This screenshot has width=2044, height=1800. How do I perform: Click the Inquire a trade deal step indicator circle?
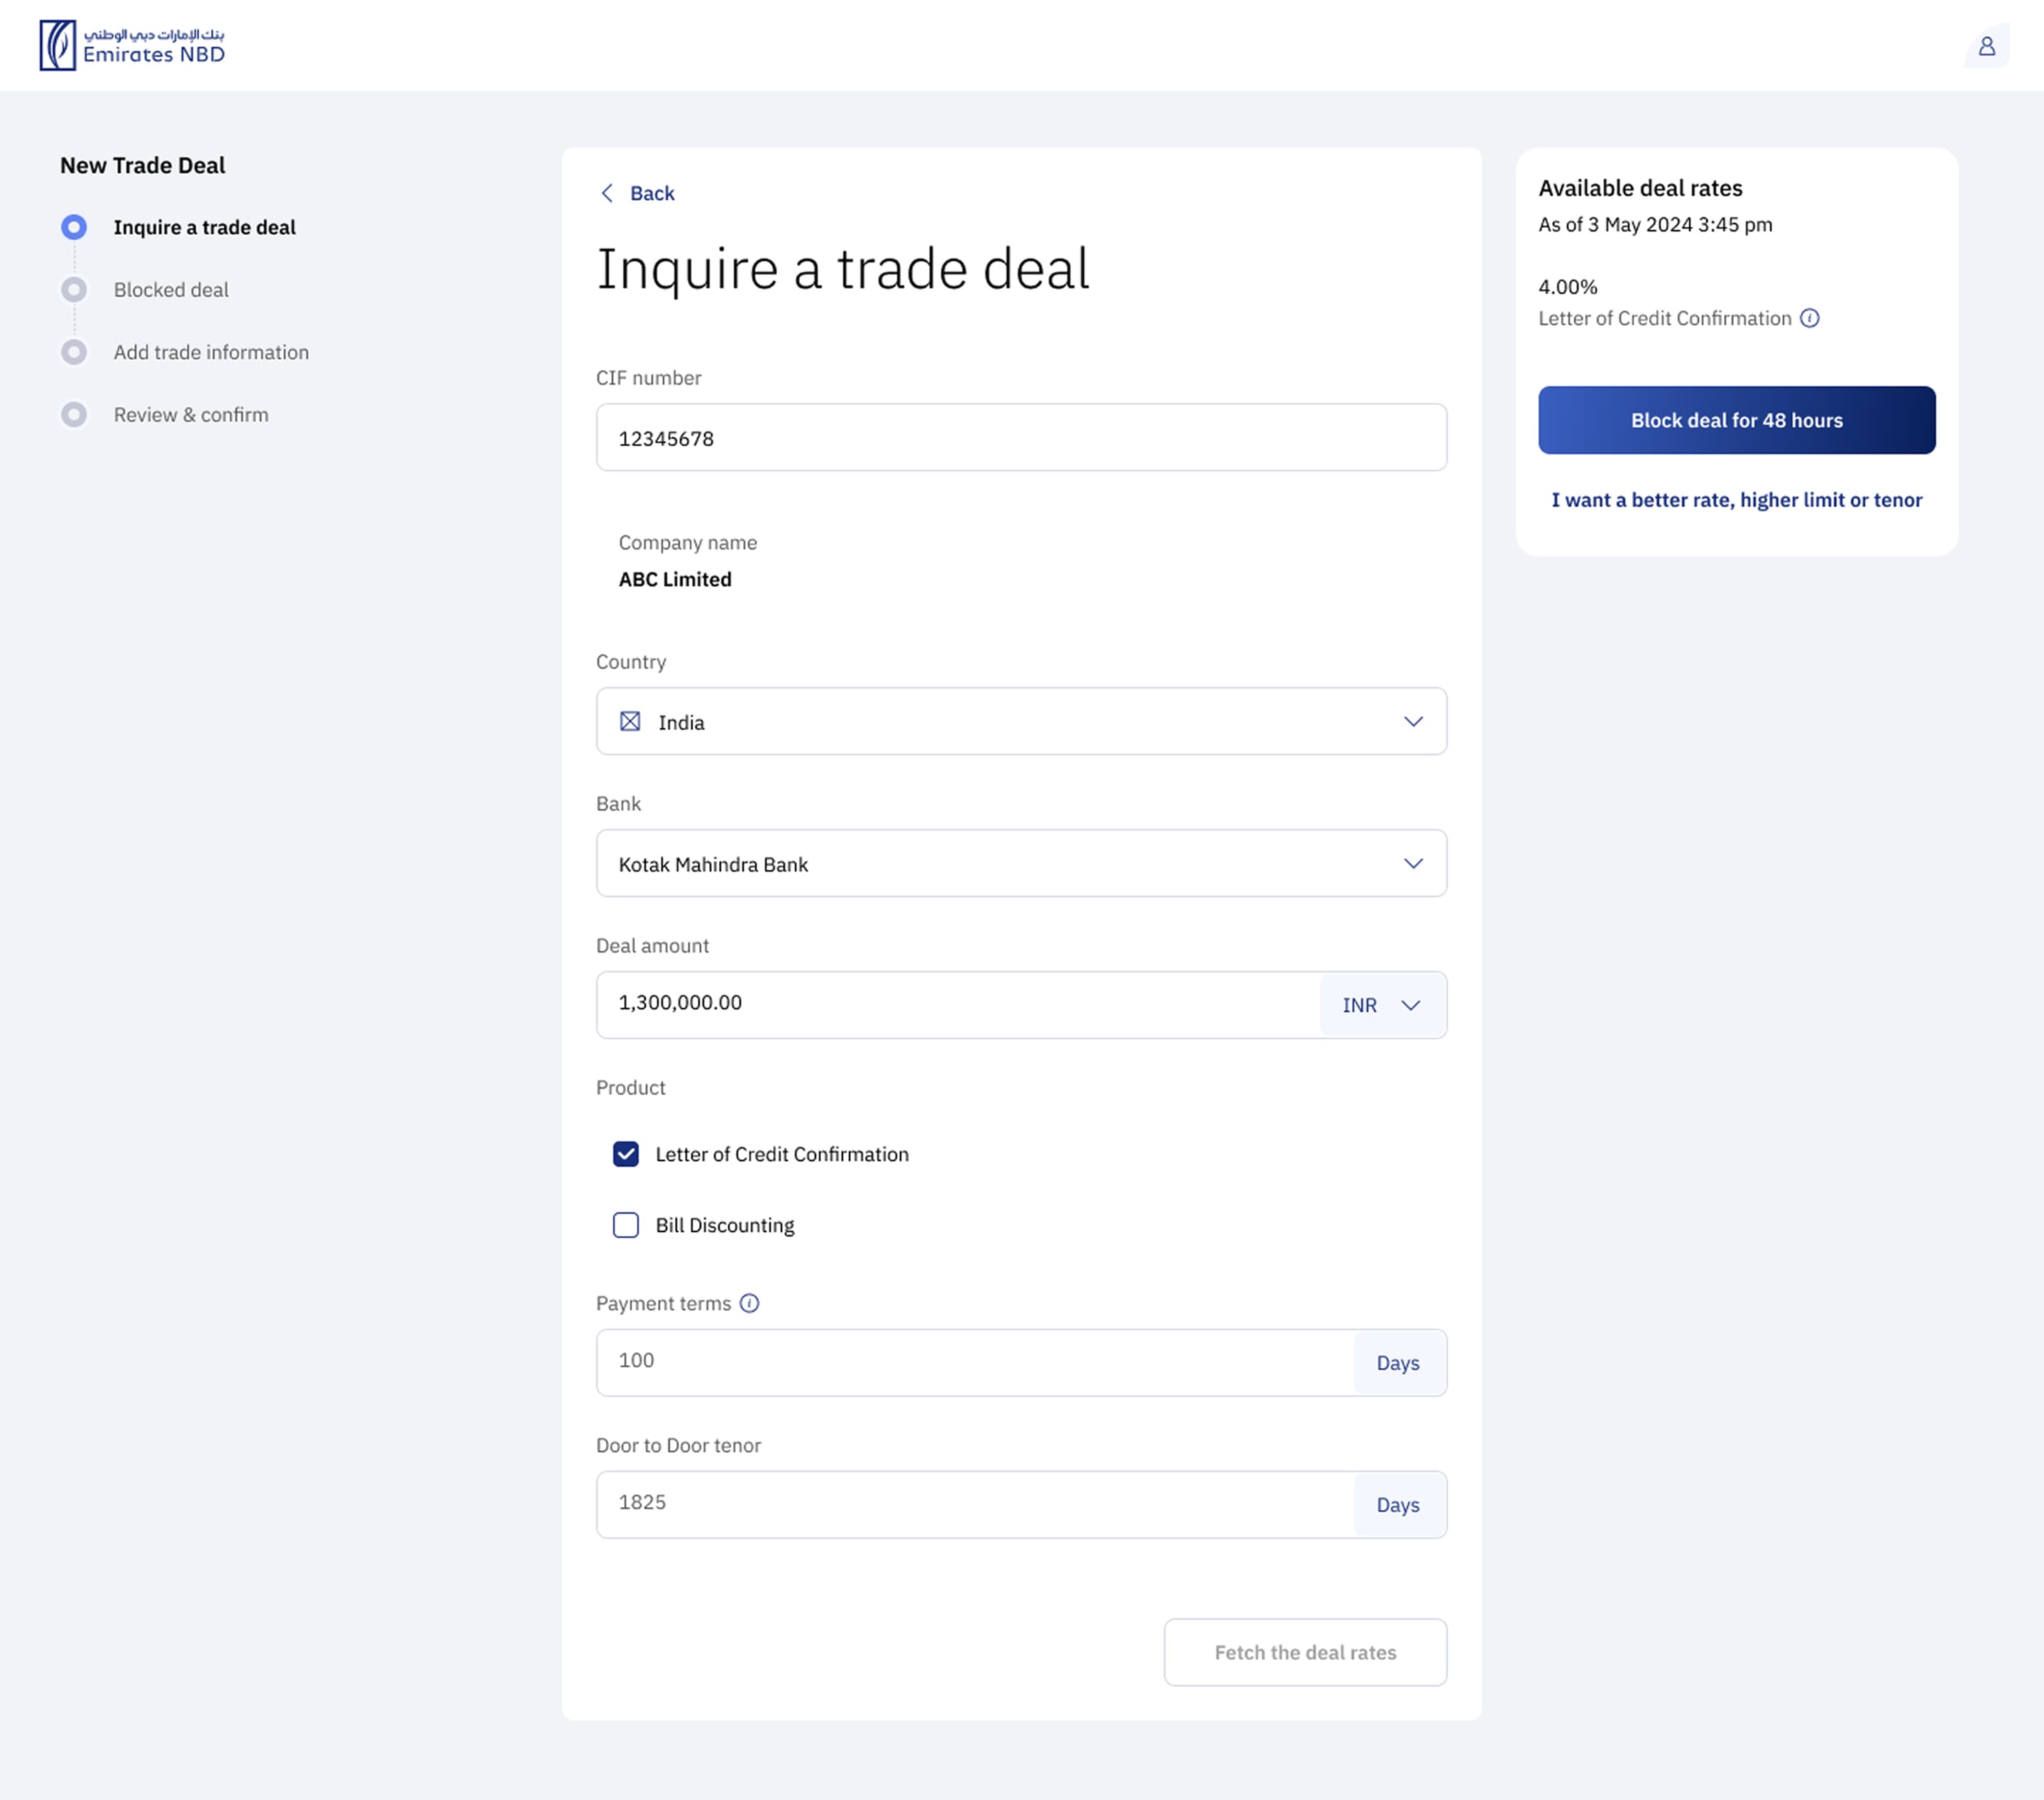click(x=74, y=227)
